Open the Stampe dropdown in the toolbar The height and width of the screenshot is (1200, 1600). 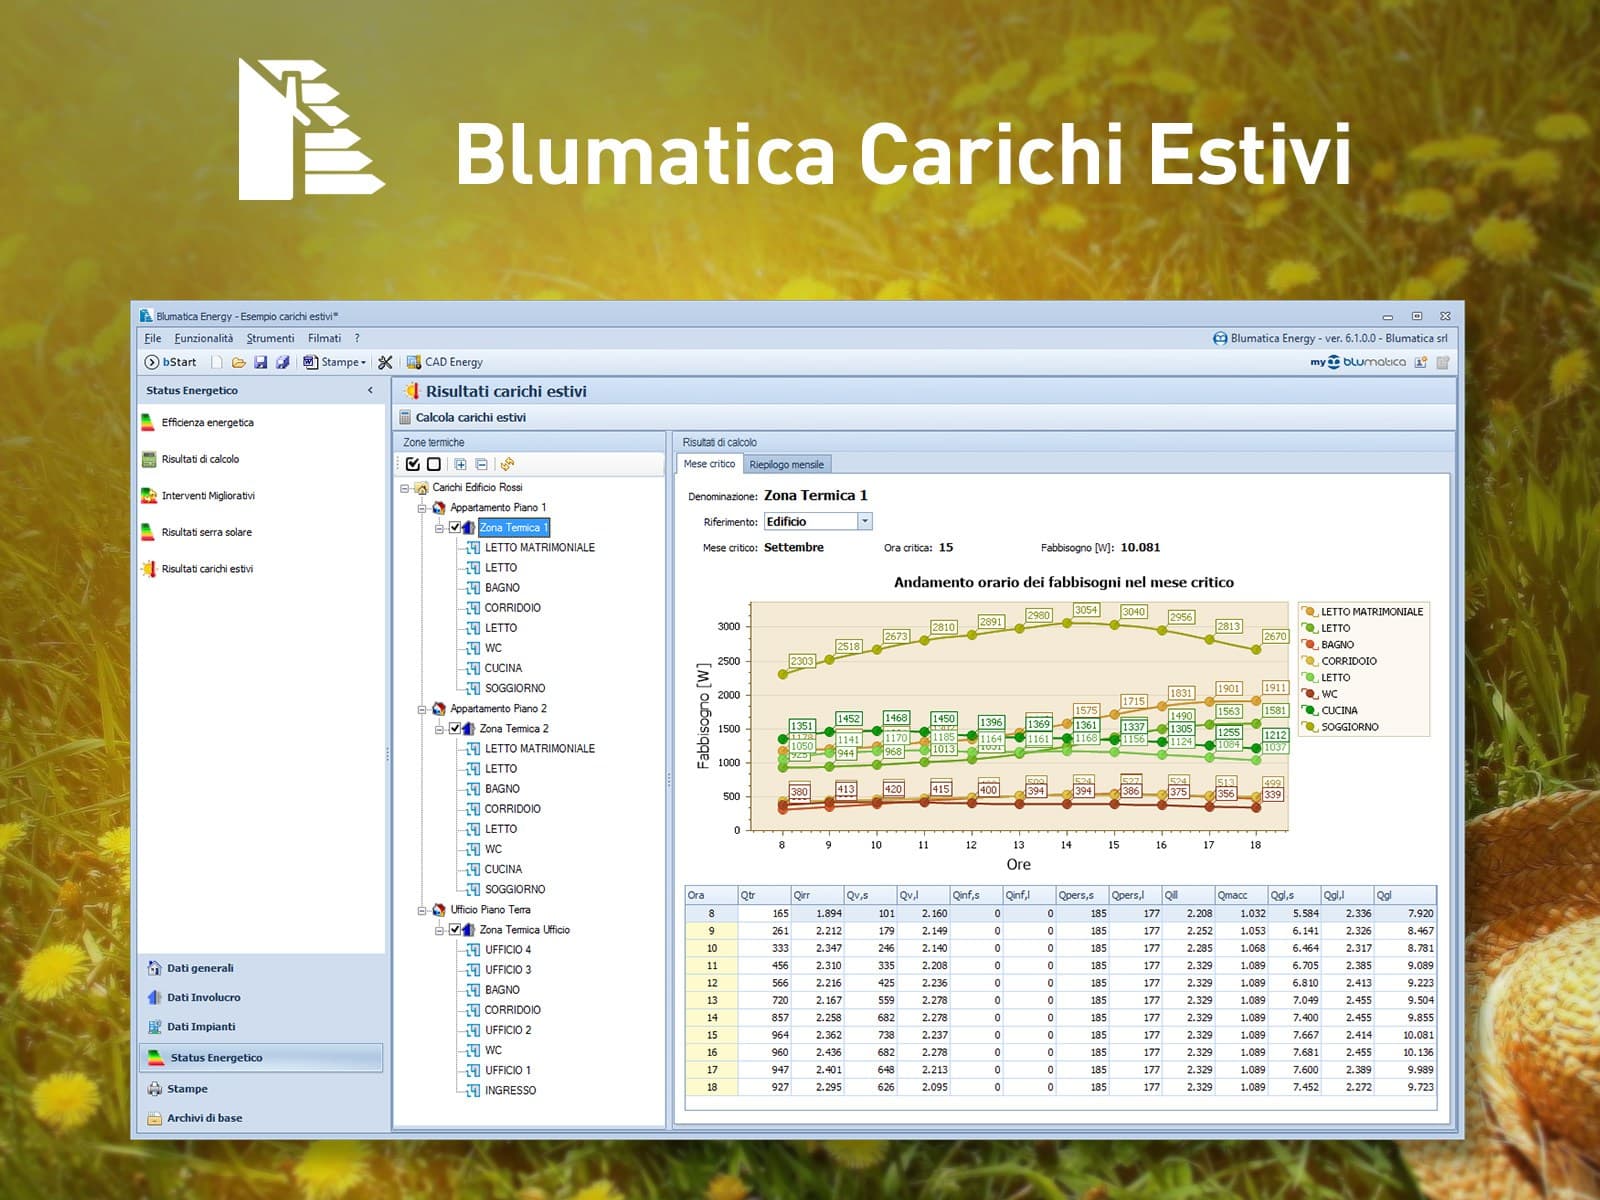point(335,362)
